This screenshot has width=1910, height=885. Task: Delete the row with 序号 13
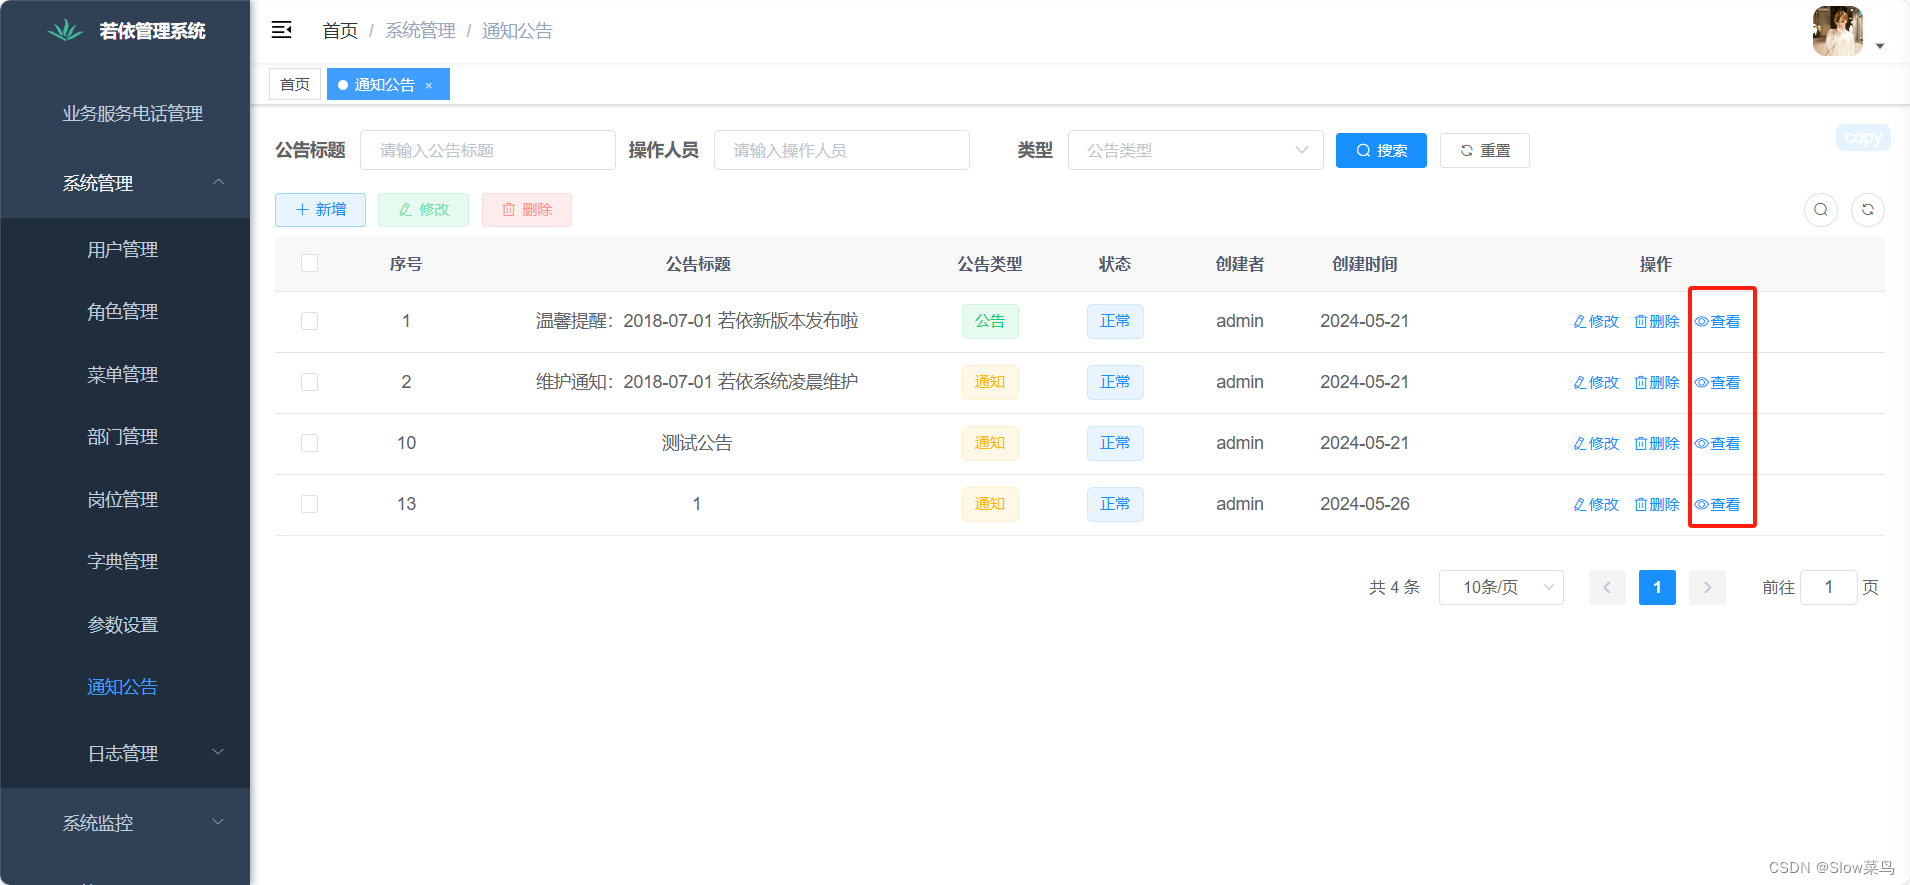point(1657,505)
